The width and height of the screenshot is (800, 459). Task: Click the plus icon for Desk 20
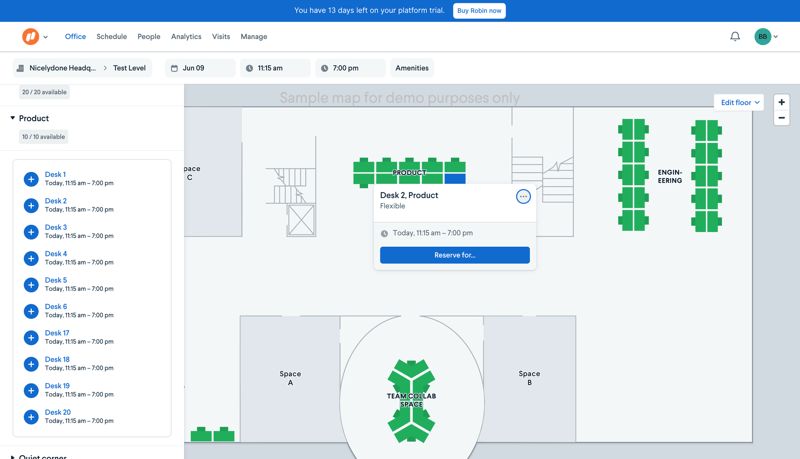(31, 417)
